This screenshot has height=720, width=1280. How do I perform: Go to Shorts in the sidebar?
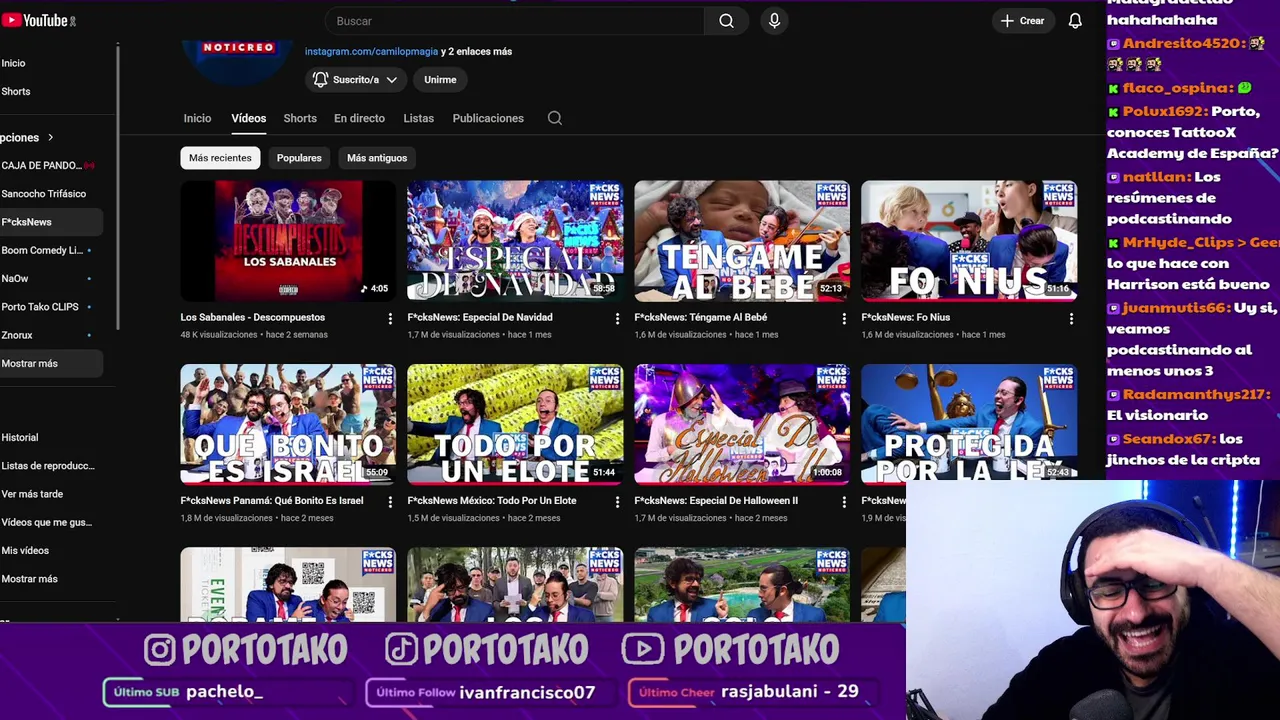(x=16, y=91)
